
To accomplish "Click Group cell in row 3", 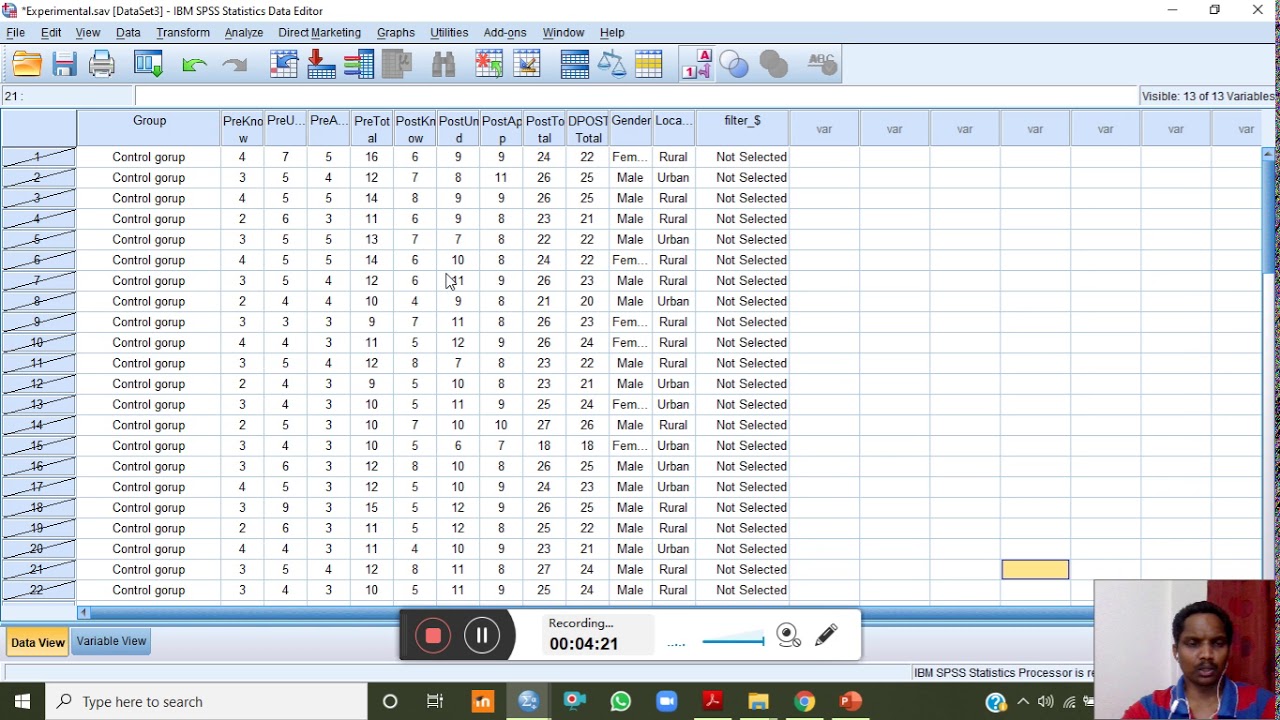I will tap(149, 198).
